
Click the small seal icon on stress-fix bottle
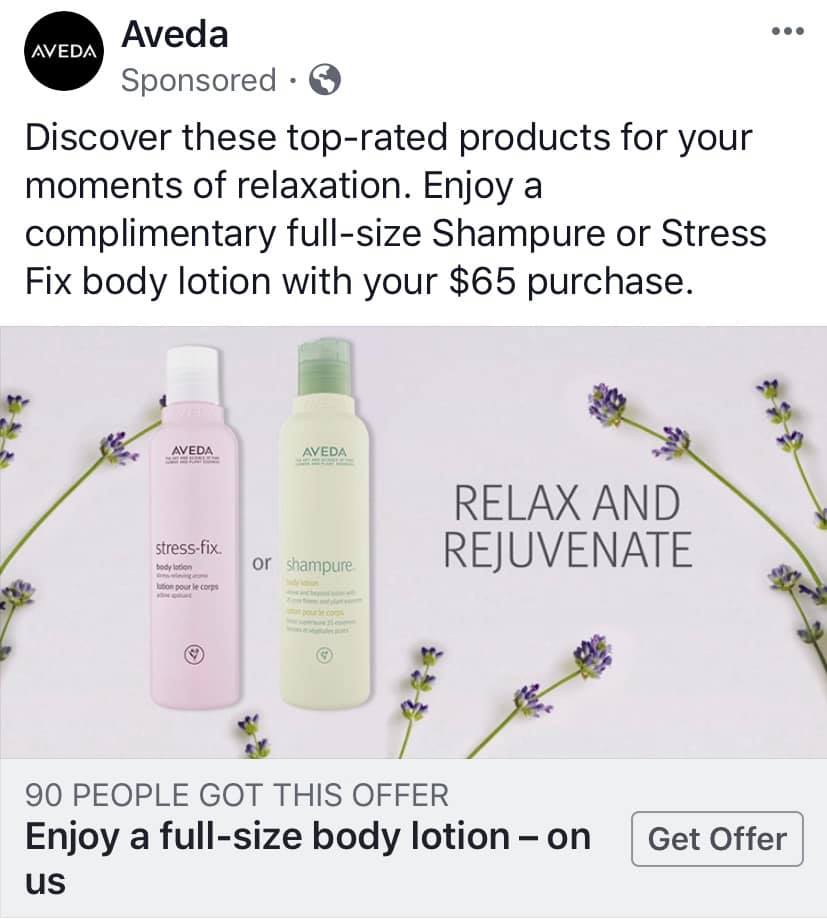pos(194,653)
